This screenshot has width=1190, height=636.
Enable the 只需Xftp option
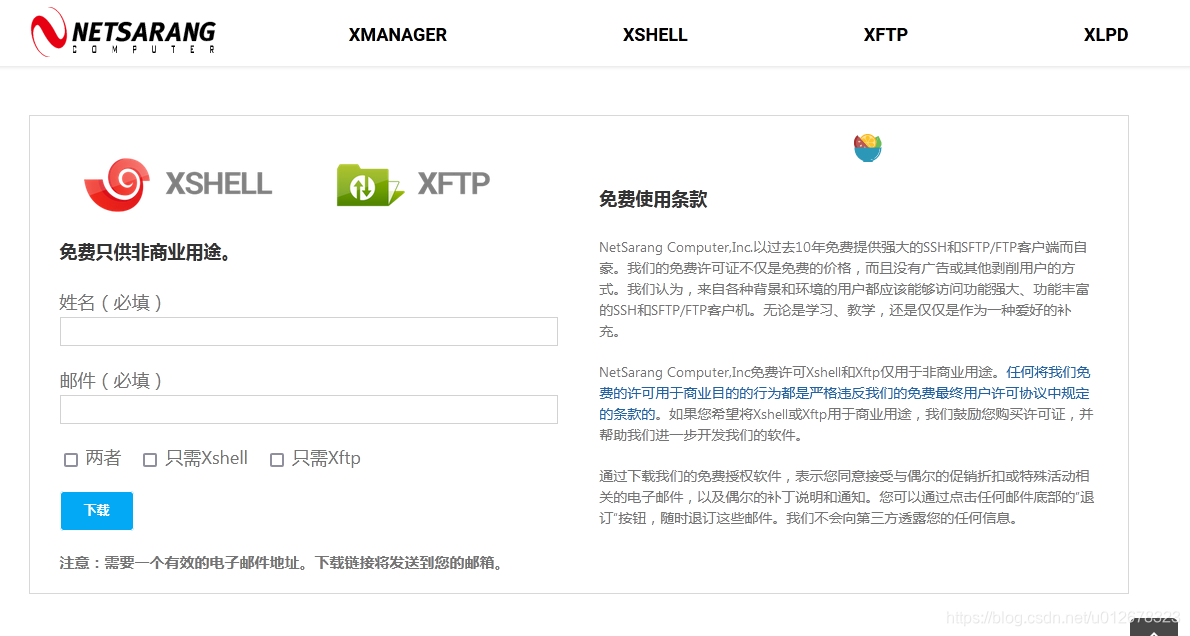coord(277,459)
